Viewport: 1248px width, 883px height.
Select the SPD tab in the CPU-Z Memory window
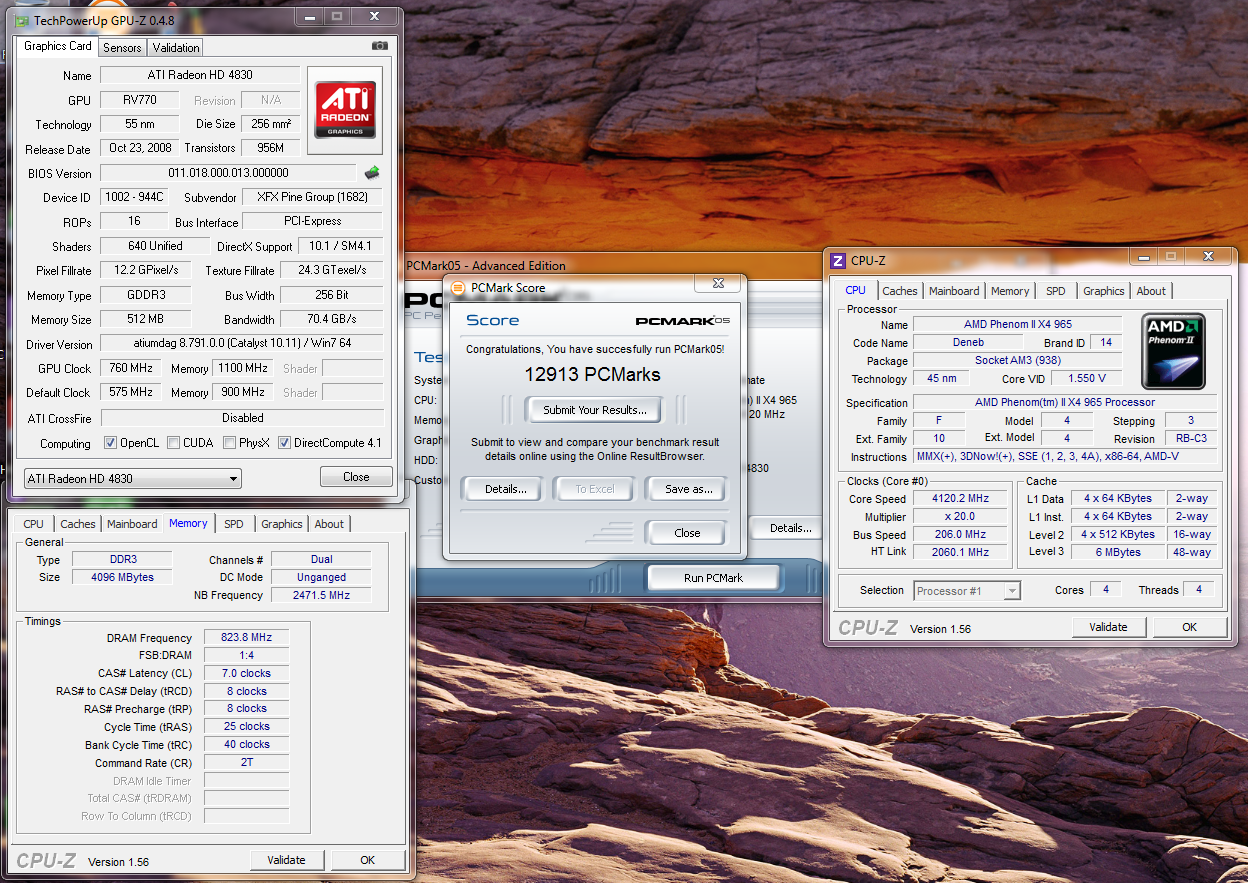[233, 524]
